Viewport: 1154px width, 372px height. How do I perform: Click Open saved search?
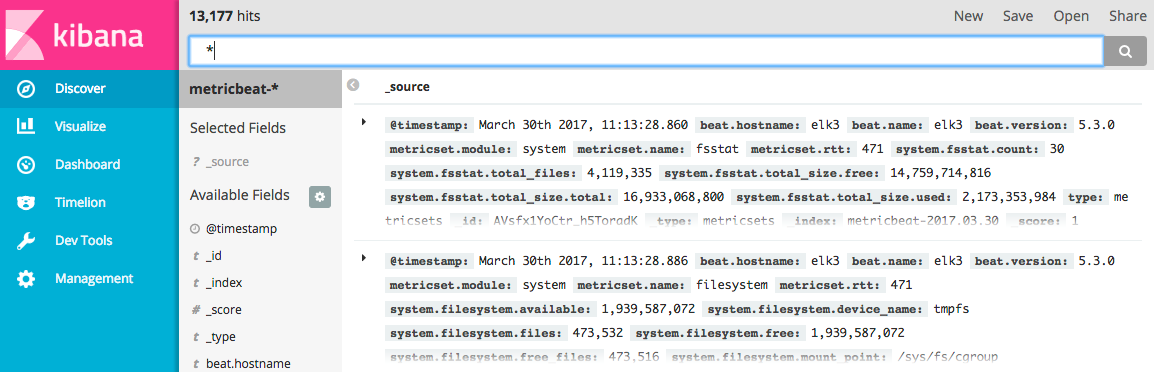tap(1071, 16)
